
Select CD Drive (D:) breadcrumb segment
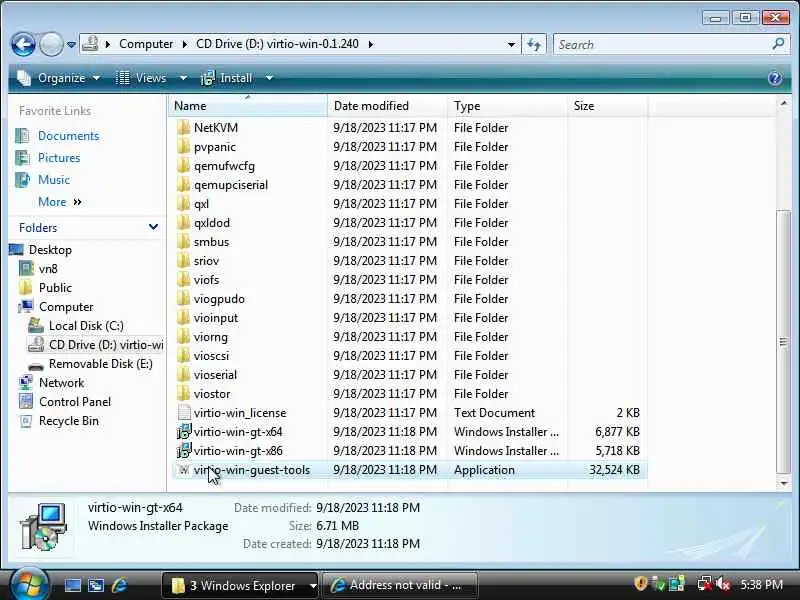277,44
